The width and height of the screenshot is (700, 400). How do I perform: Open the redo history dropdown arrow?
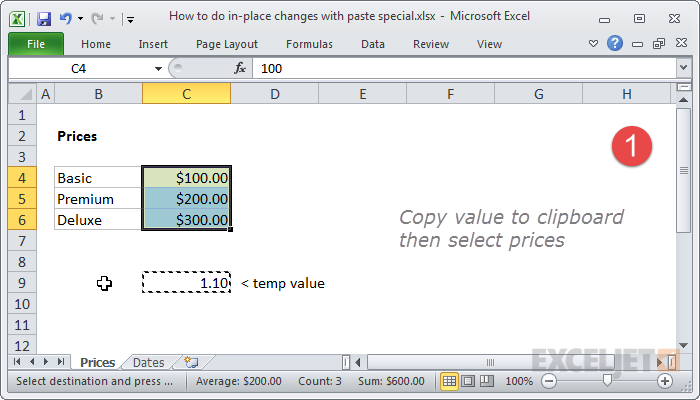[x=112, y=19]
